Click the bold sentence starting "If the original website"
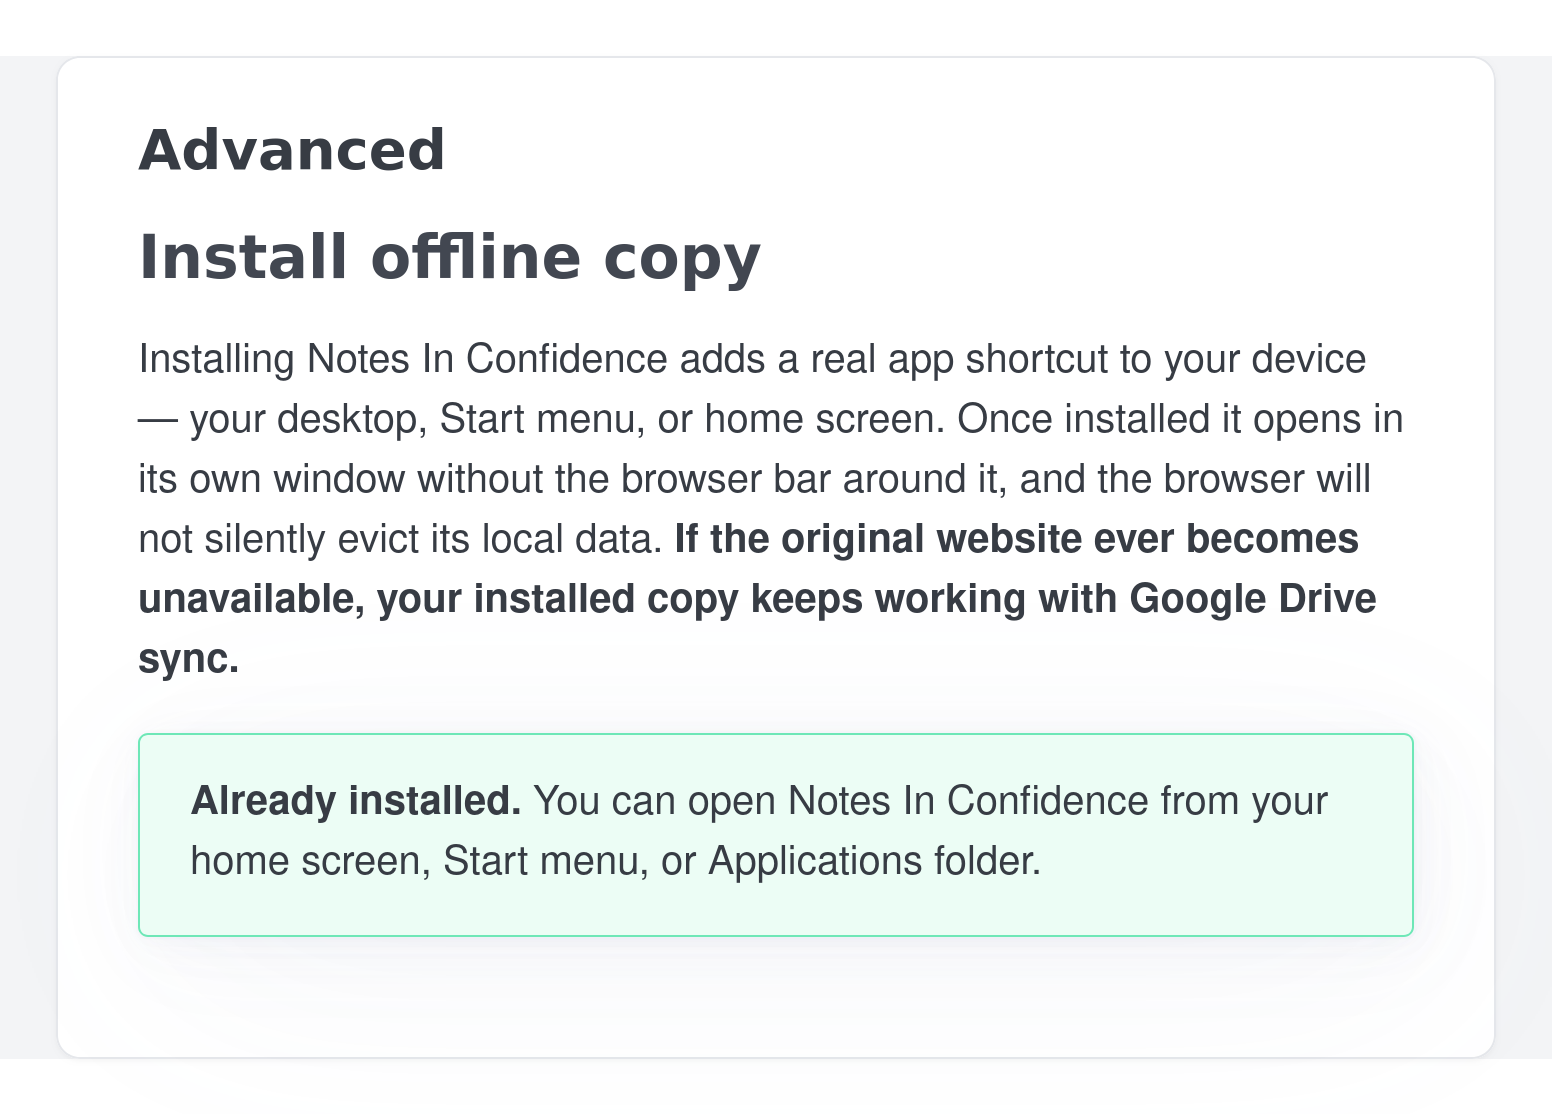The image size is (1552, 1114). pos(757,598)
